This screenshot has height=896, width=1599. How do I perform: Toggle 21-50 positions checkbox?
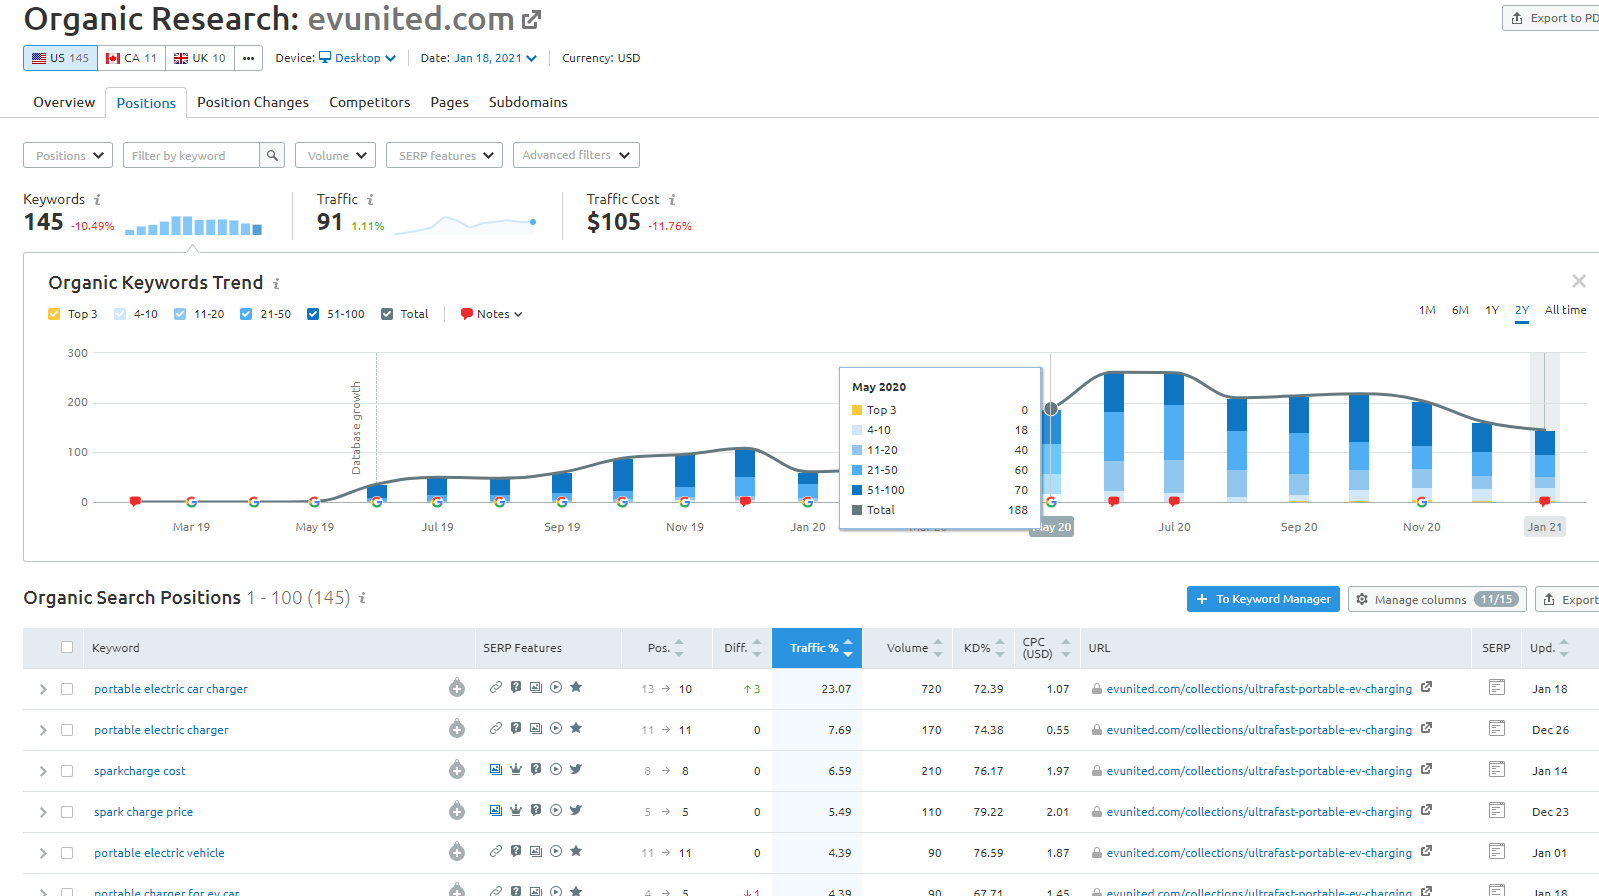tap(246, 314)
